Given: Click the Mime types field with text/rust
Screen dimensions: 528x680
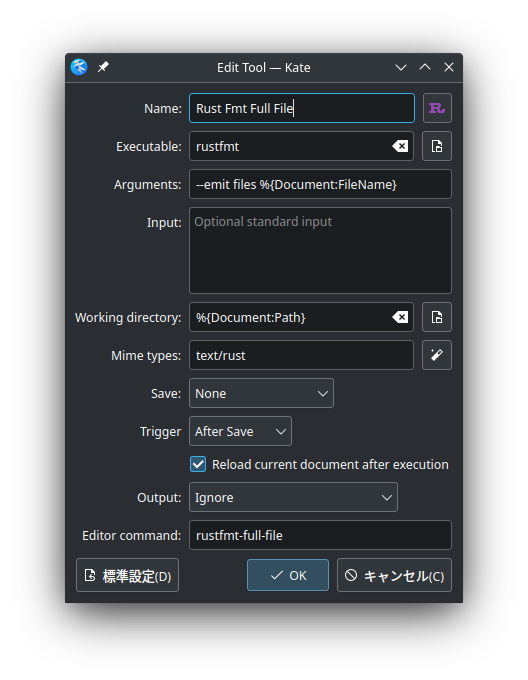Looking at the screenshot, I should coord(301,355).
